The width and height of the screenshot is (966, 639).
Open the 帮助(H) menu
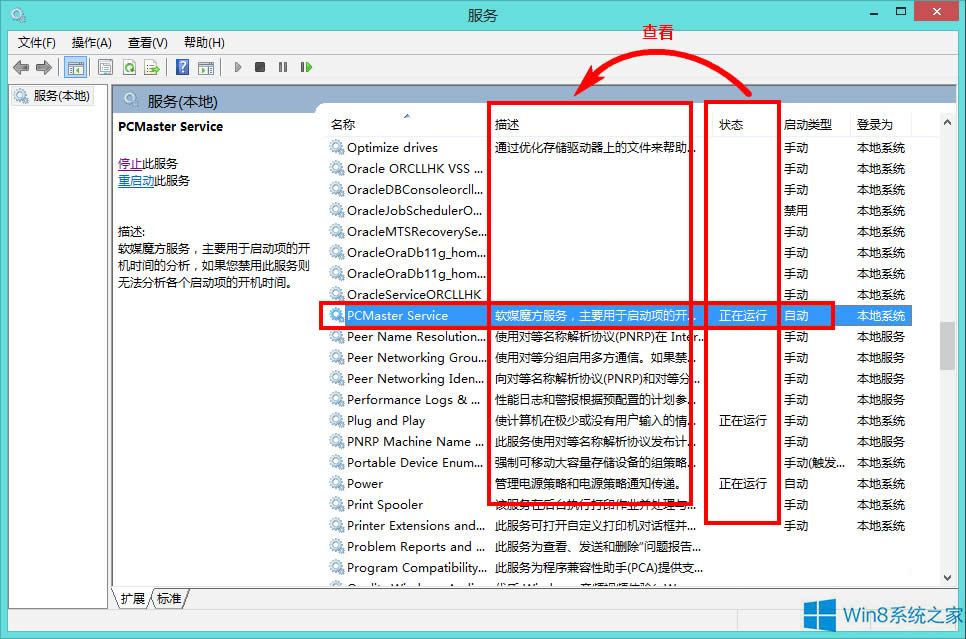[204, 43]
